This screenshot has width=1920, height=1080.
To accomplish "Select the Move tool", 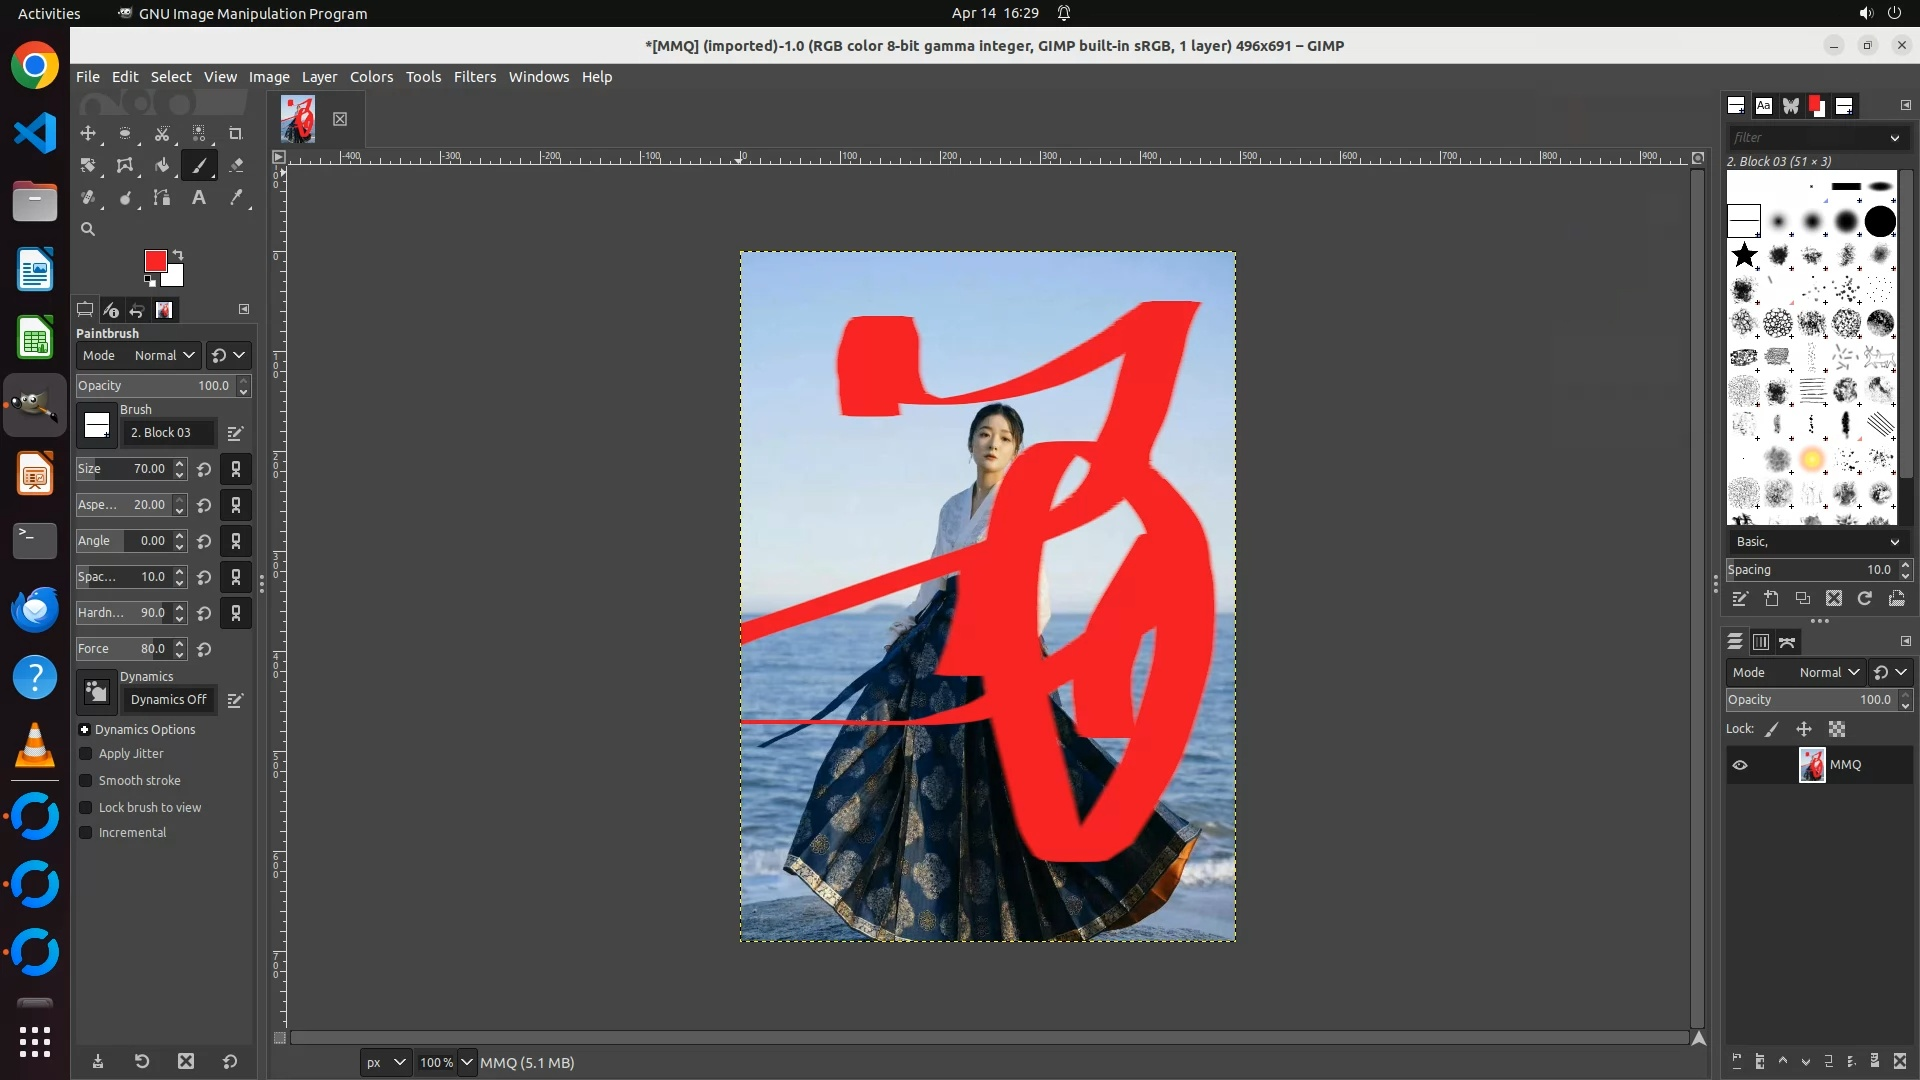I will (x=88, y=133).
